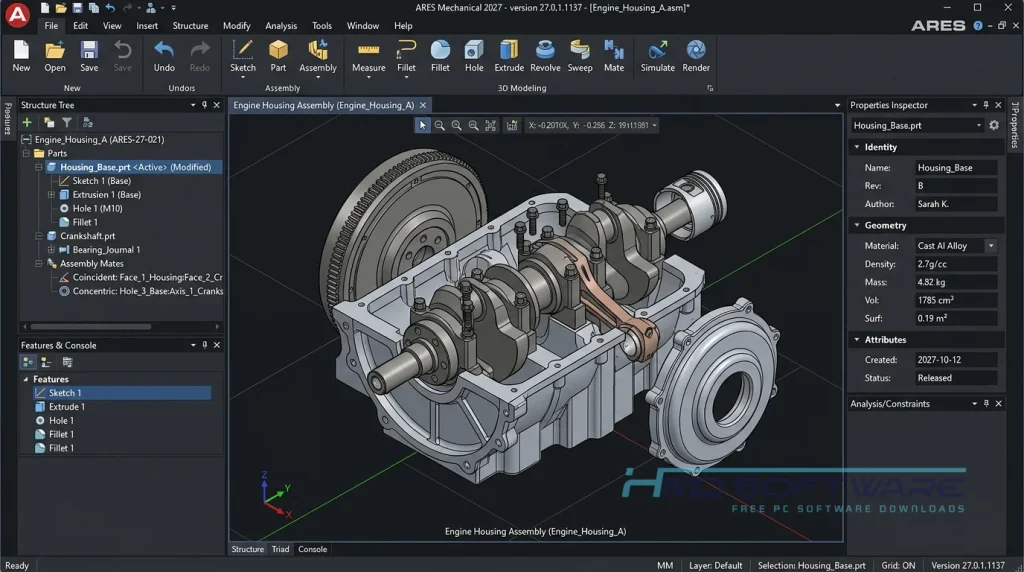Screen dimensions: 1024x572
Task: Click the zoom-to-fit icon in viewport toolbar
Action: click(490, 125)
